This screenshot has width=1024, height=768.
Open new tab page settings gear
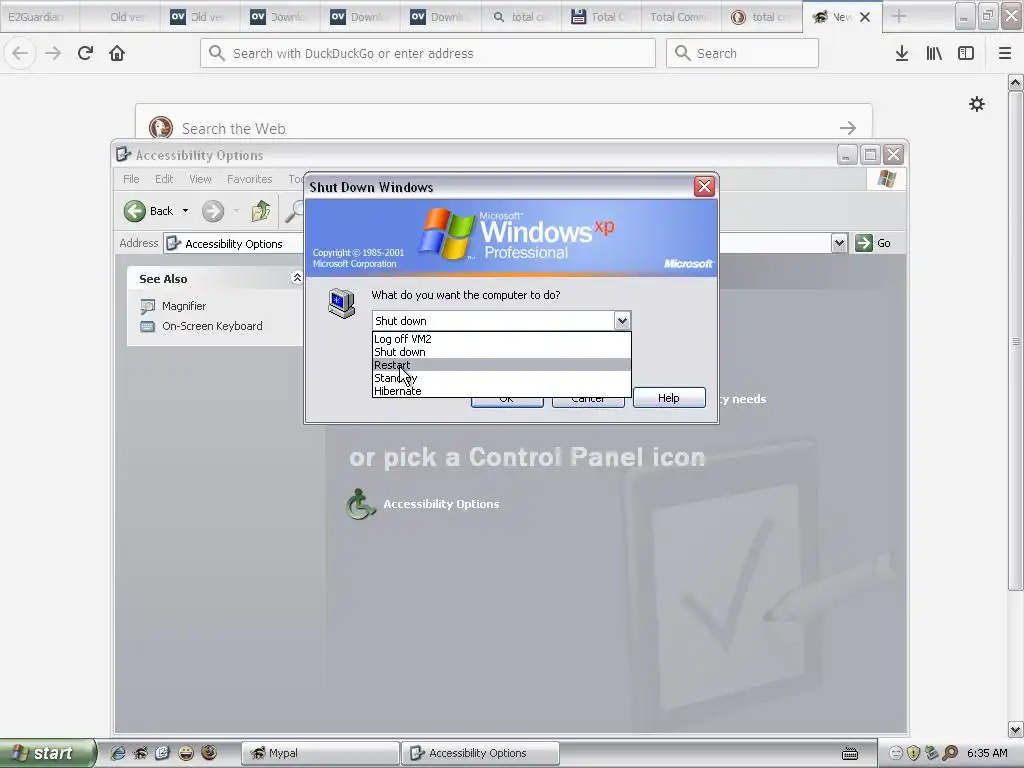click(x=977, y=104)
